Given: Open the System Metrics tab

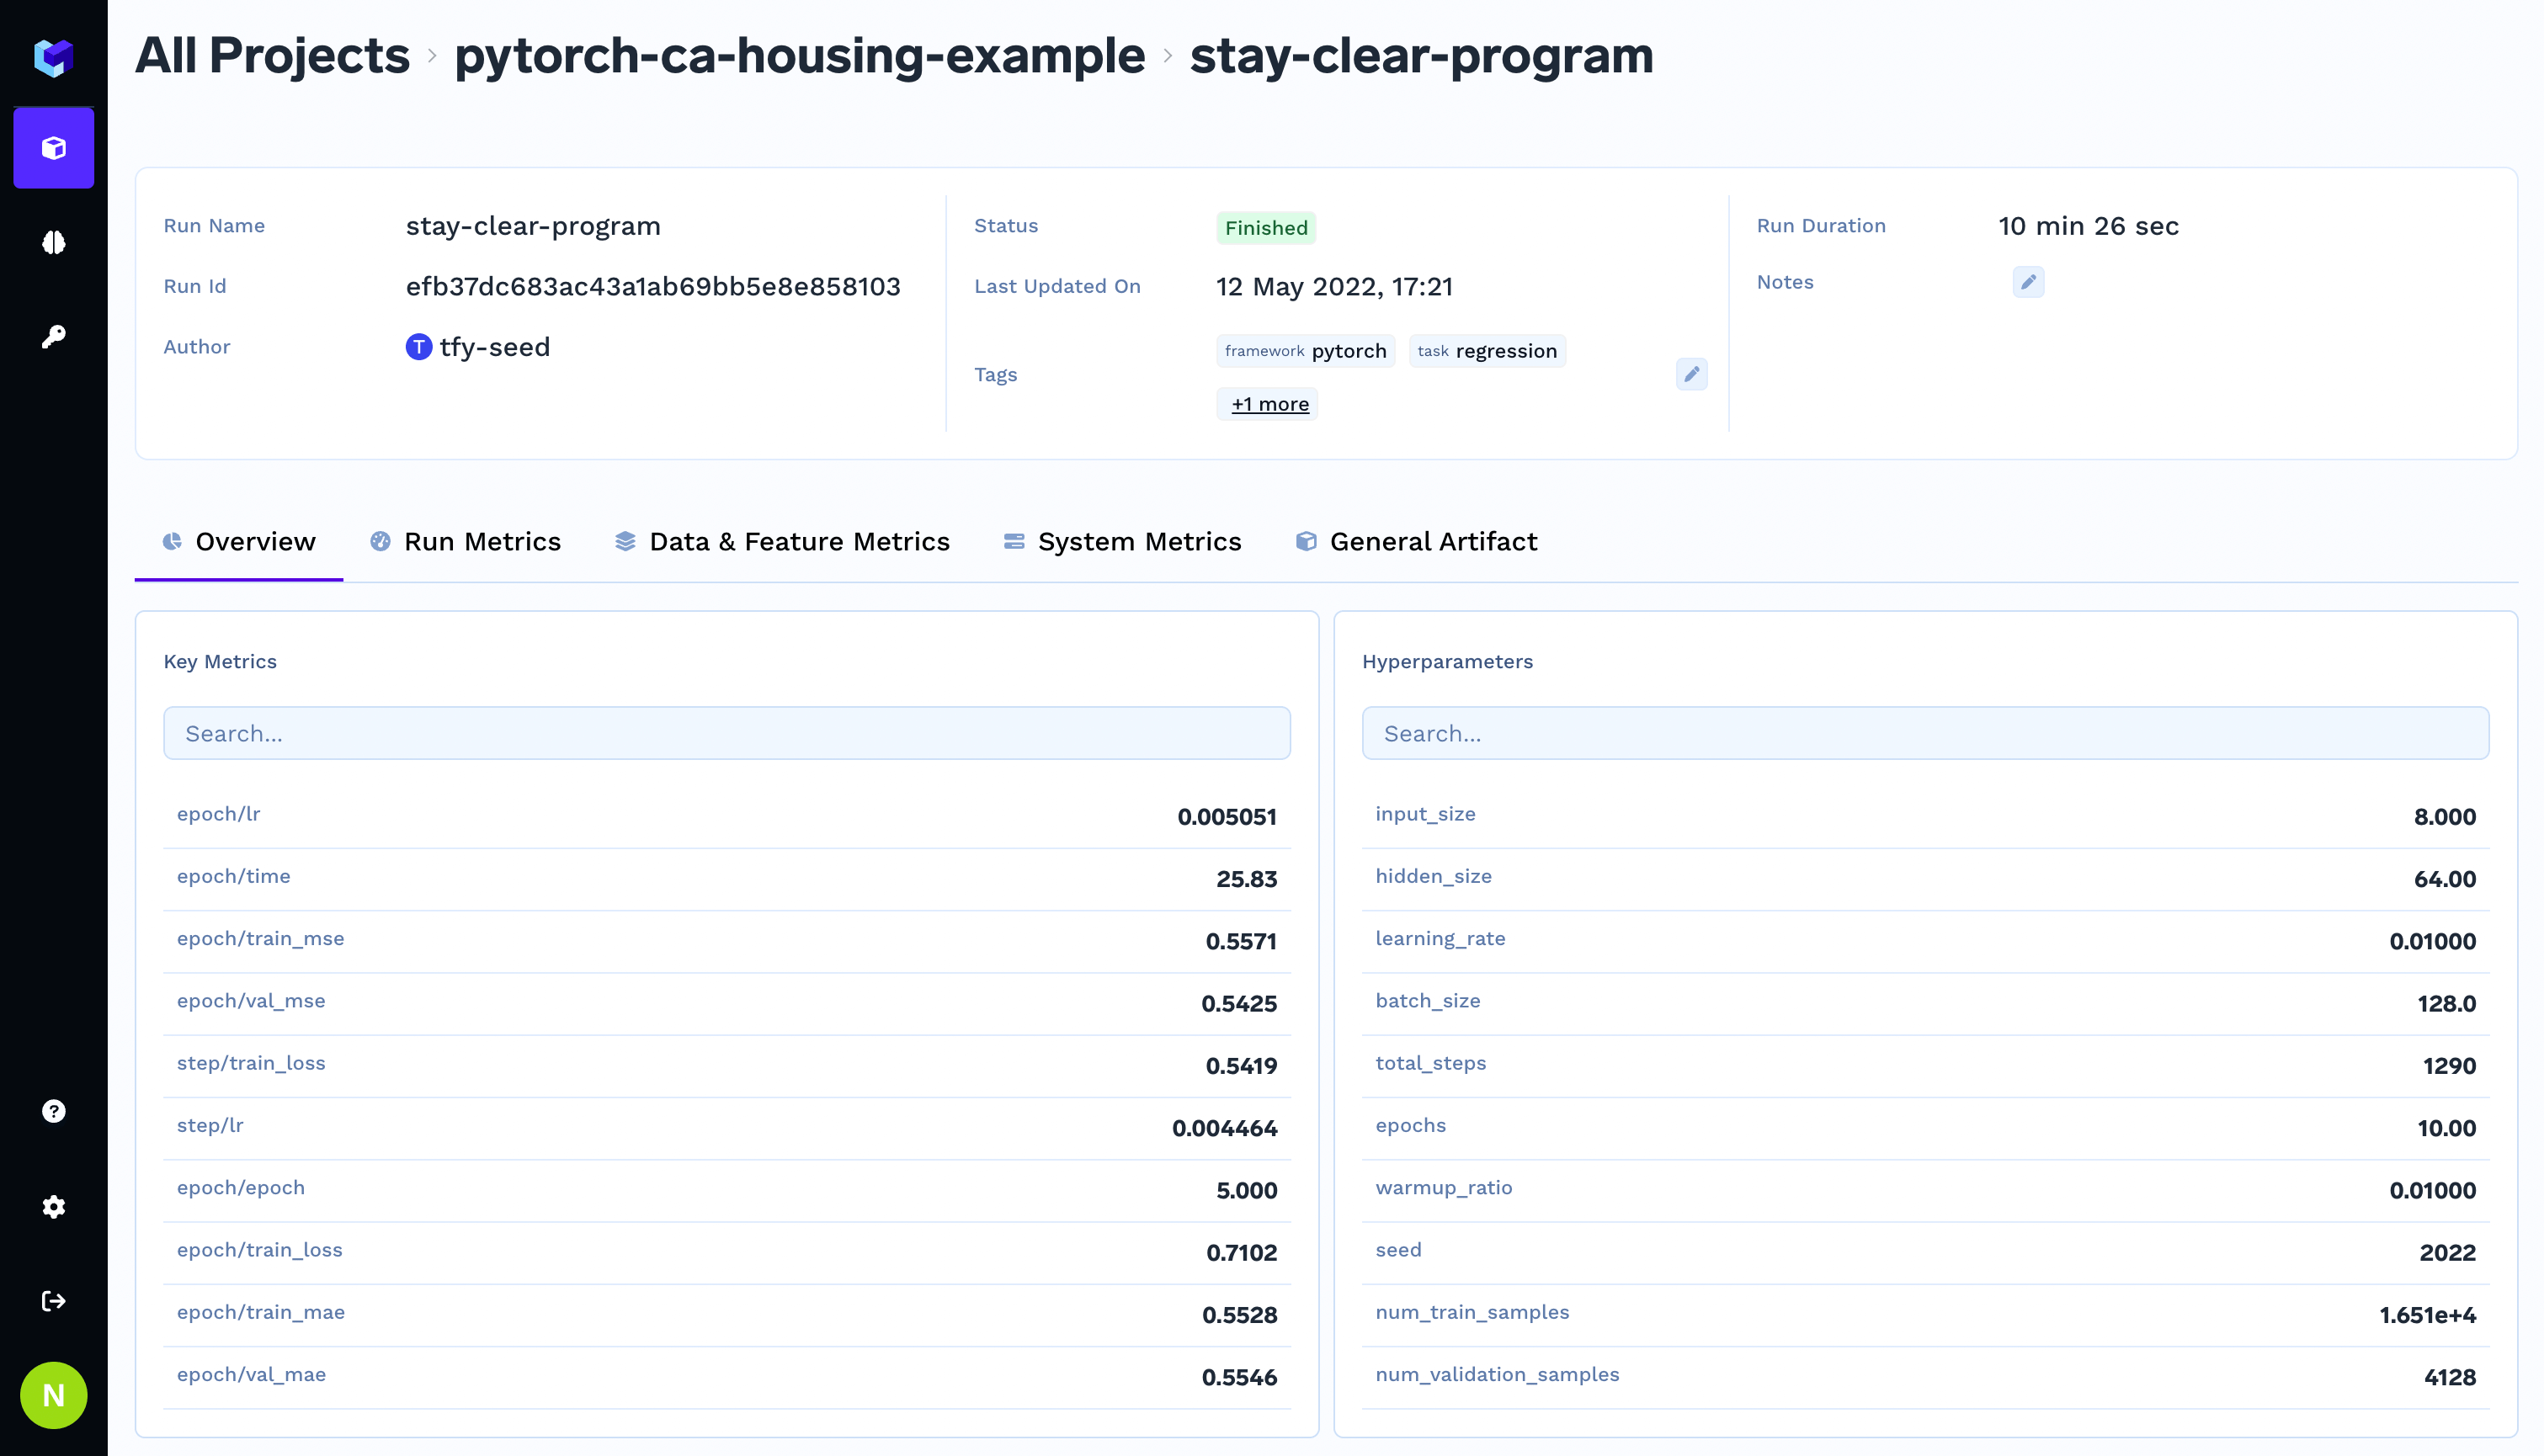Looking at the screenshot, I should (1122, 541).
